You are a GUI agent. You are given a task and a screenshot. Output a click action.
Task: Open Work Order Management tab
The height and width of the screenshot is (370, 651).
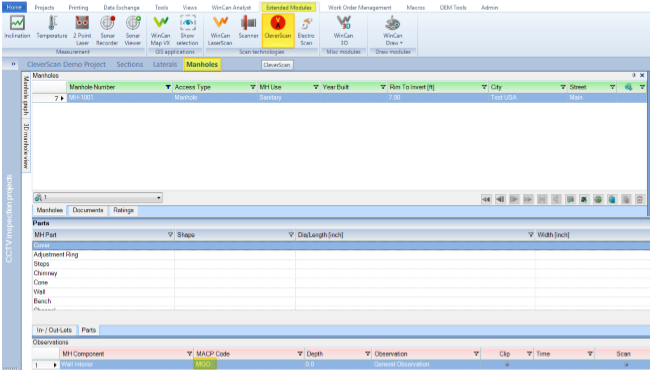click(x=360, y=7)
